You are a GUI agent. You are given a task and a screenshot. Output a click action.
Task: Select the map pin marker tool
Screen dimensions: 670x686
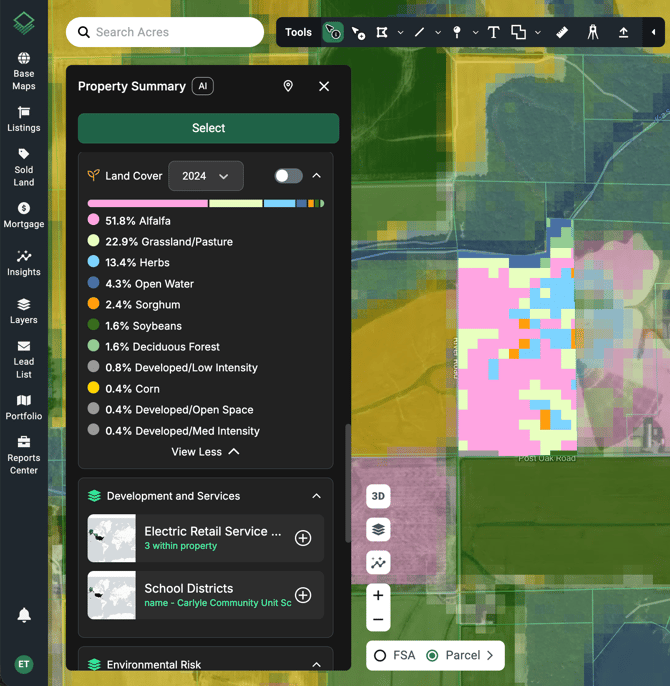click(x=456, y=32)
